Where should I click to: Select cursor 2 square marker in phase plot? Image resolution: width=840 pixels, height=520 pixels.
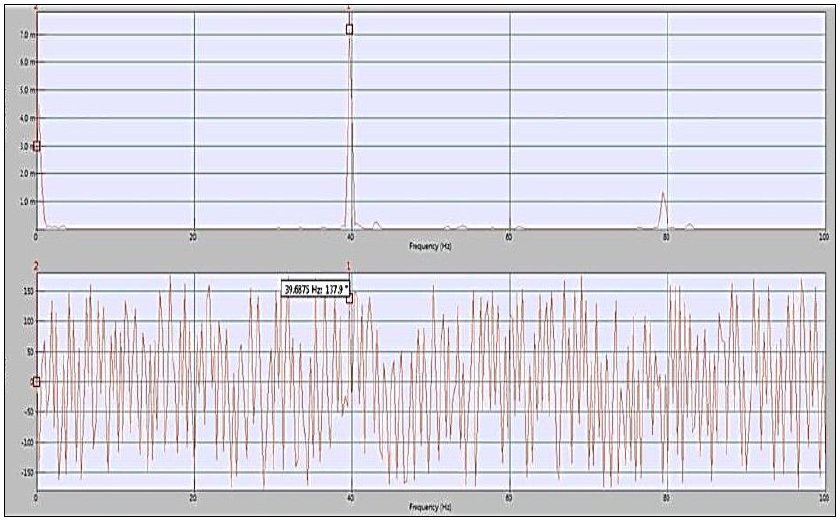tap(37, 381)
